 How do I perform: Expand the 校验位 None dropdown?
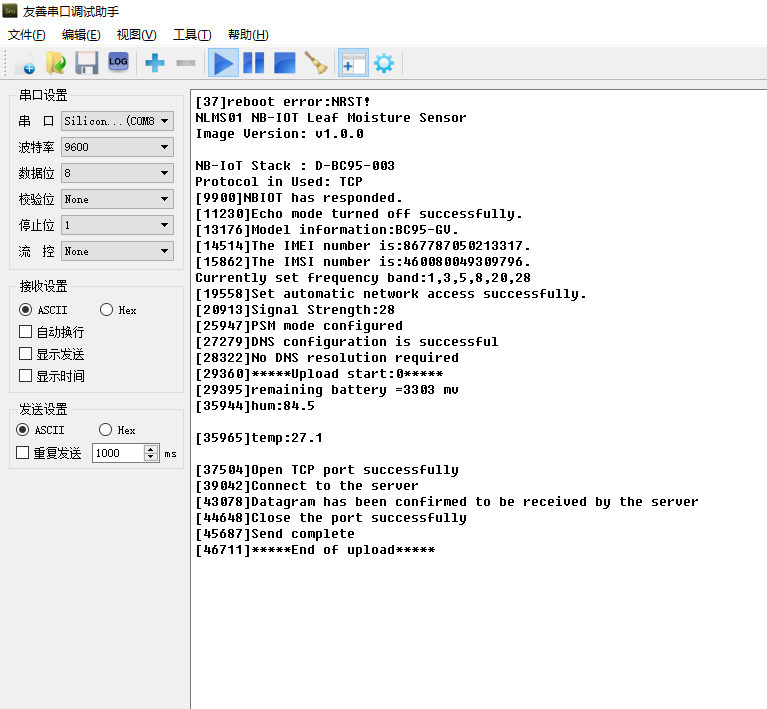[117, 199]
